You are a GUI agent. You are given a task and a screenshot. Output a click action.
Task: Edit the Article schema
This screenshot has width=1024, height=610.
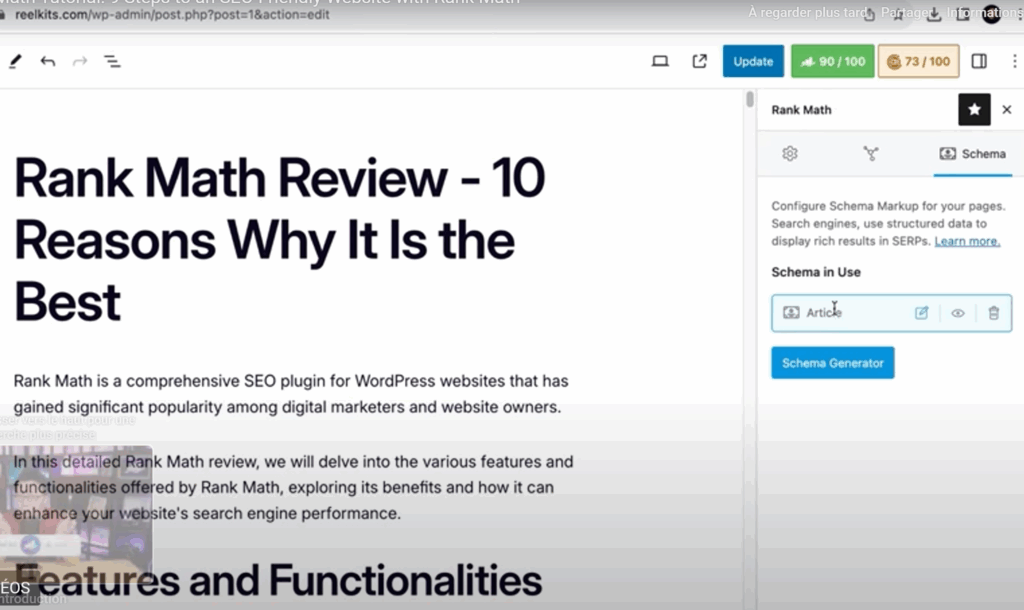coord(921,313)
